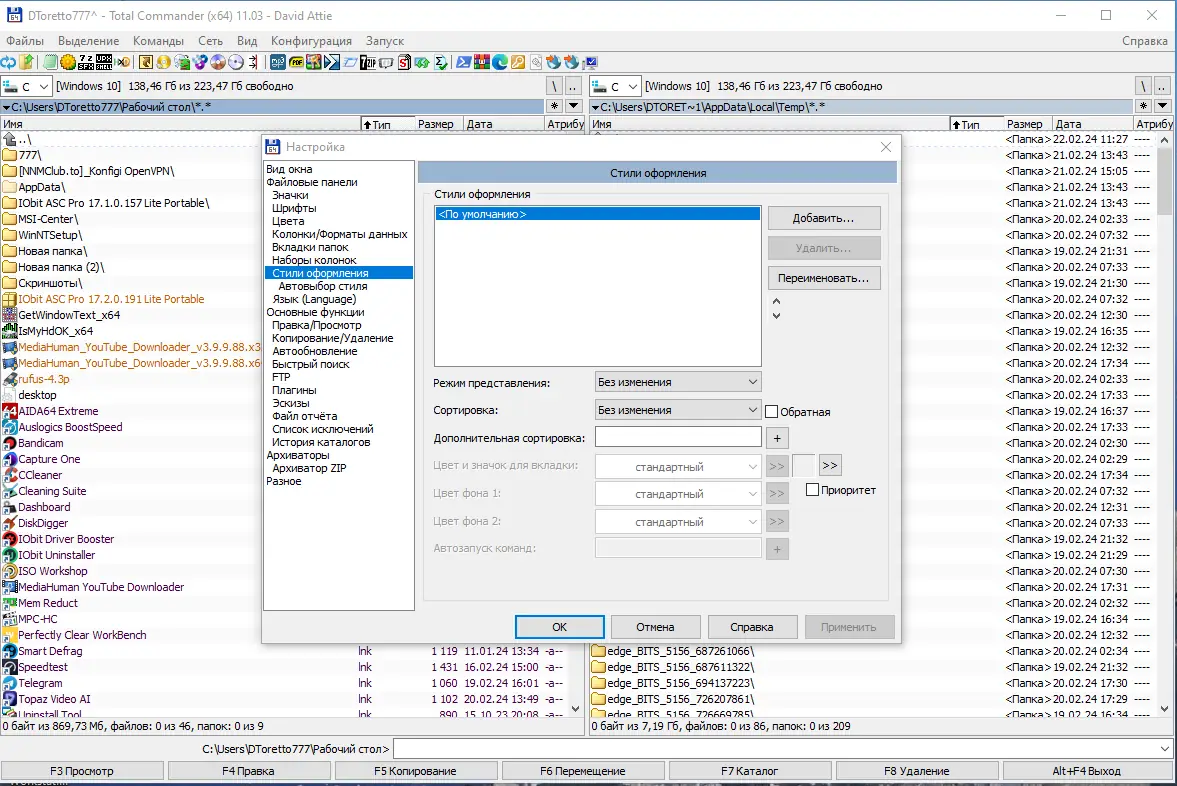The image size is (1177, 786).
Task: Click the Отмена button
Action: tap(655, 627)
